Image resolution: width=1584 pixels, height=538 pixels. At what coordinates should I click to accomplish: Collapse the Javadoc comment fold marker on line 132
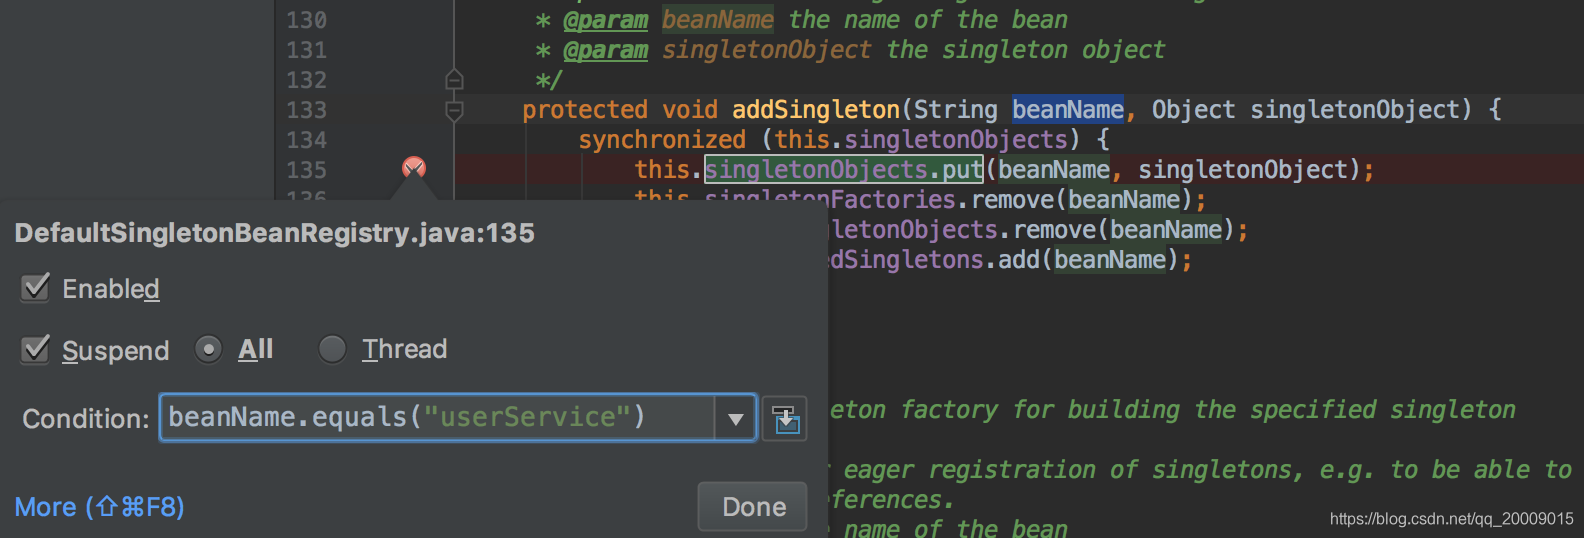tap(454, 79)
